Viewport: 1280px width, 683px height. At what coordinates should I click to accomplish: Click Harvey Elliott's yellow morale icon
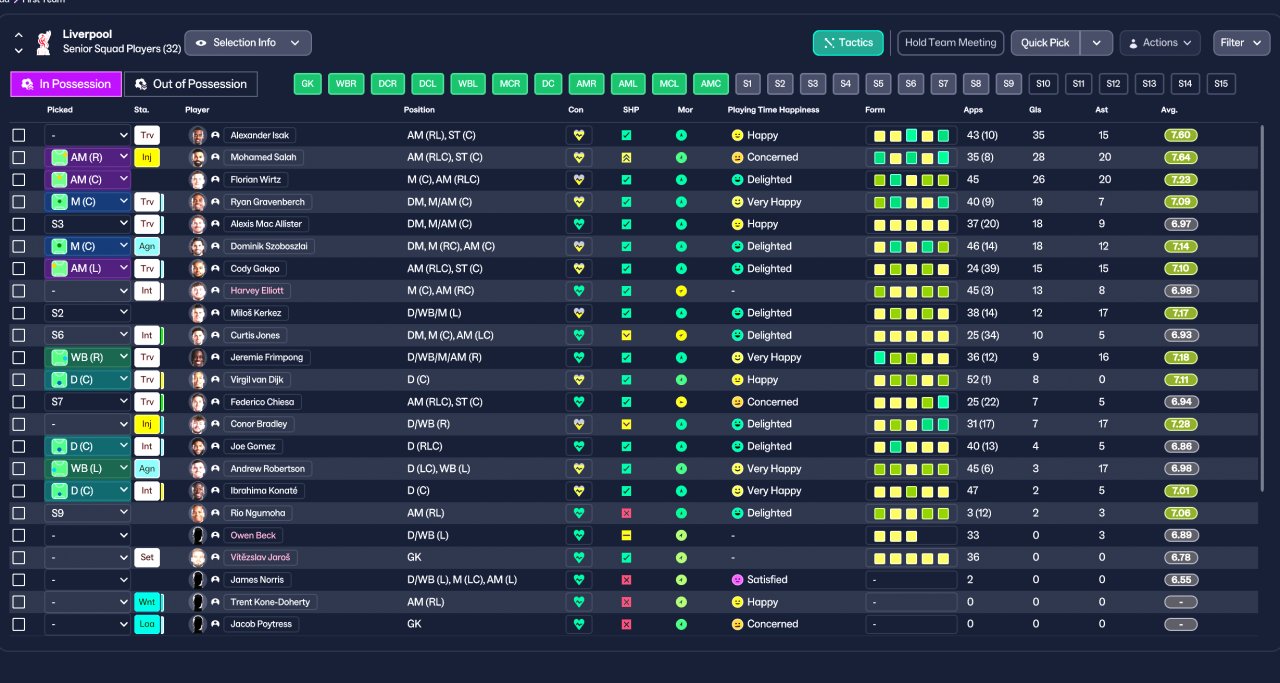pyautogui.click(x=681, y=291)
